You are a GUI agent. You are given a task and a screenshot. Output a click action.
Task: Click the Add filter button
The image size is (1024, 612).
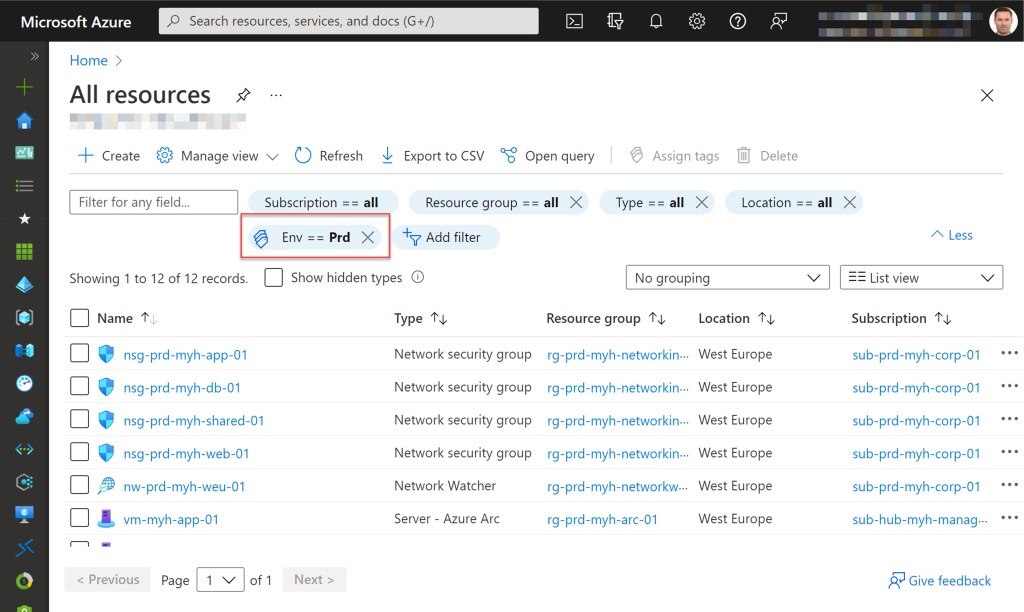pos(442,237)
